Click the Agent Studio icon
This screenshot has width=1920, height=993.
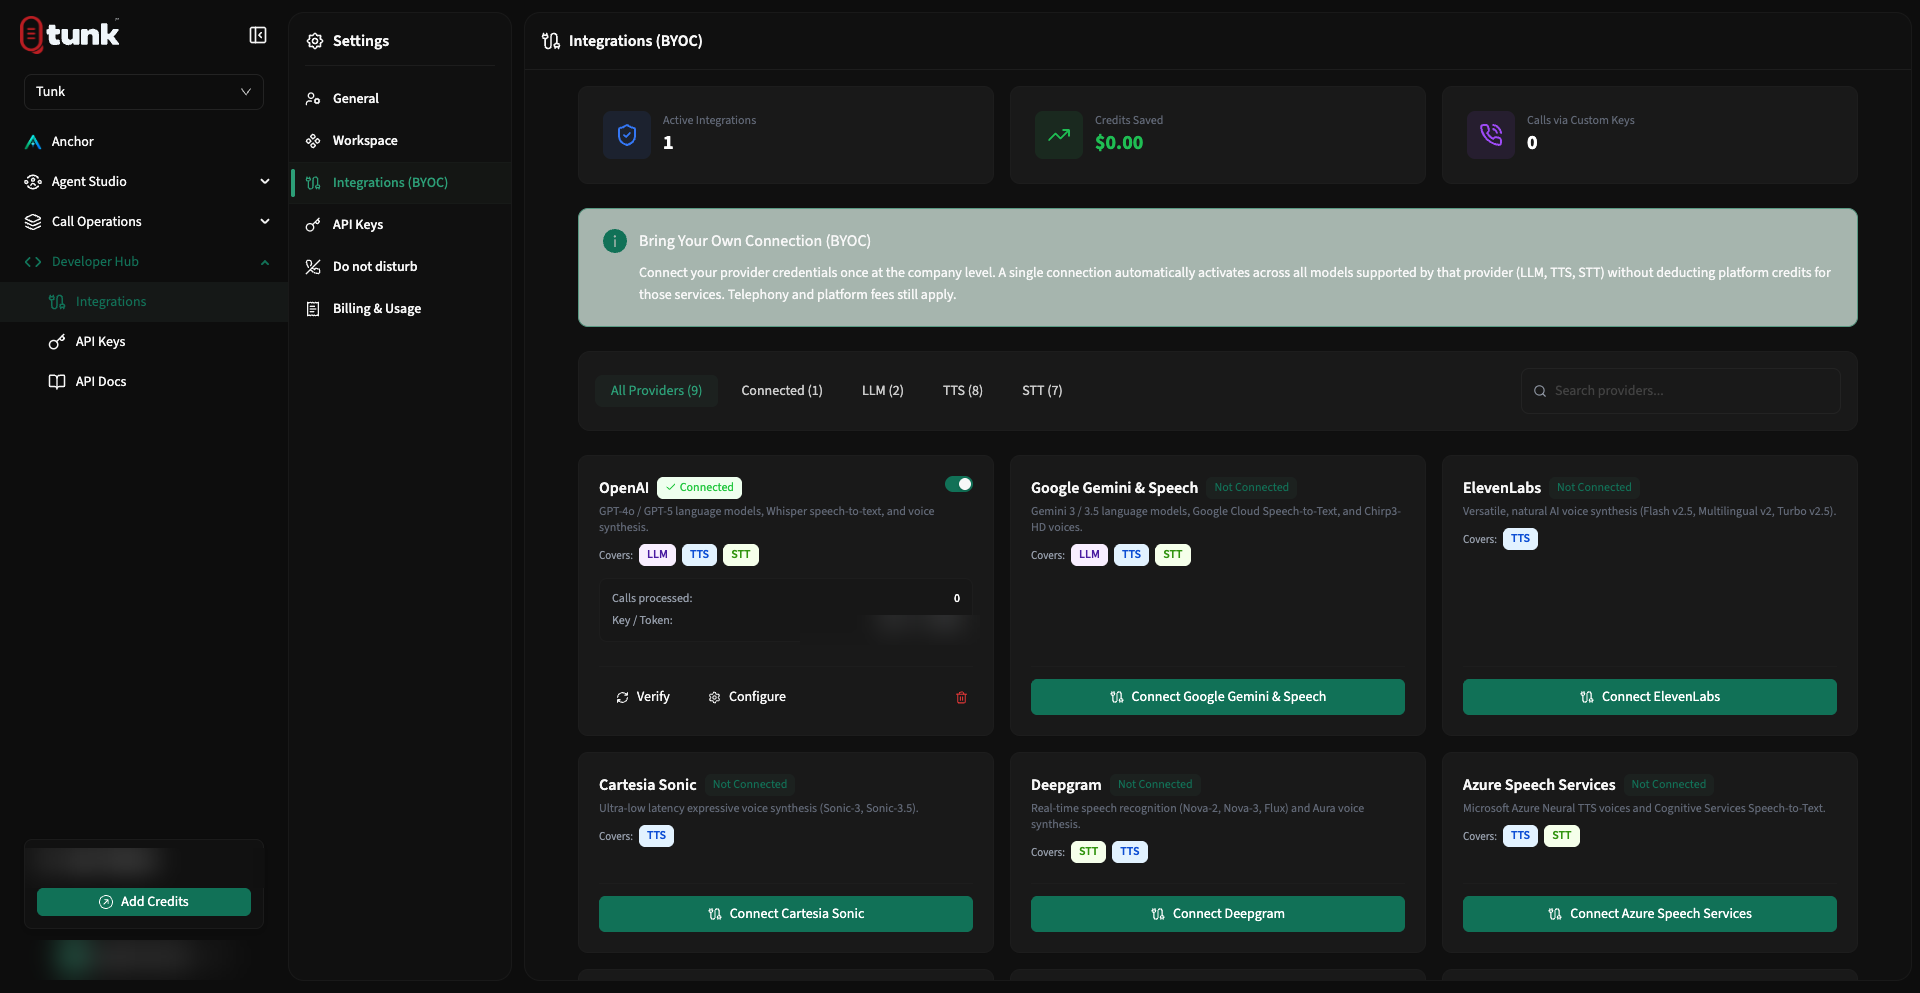[x=33, y=182]
